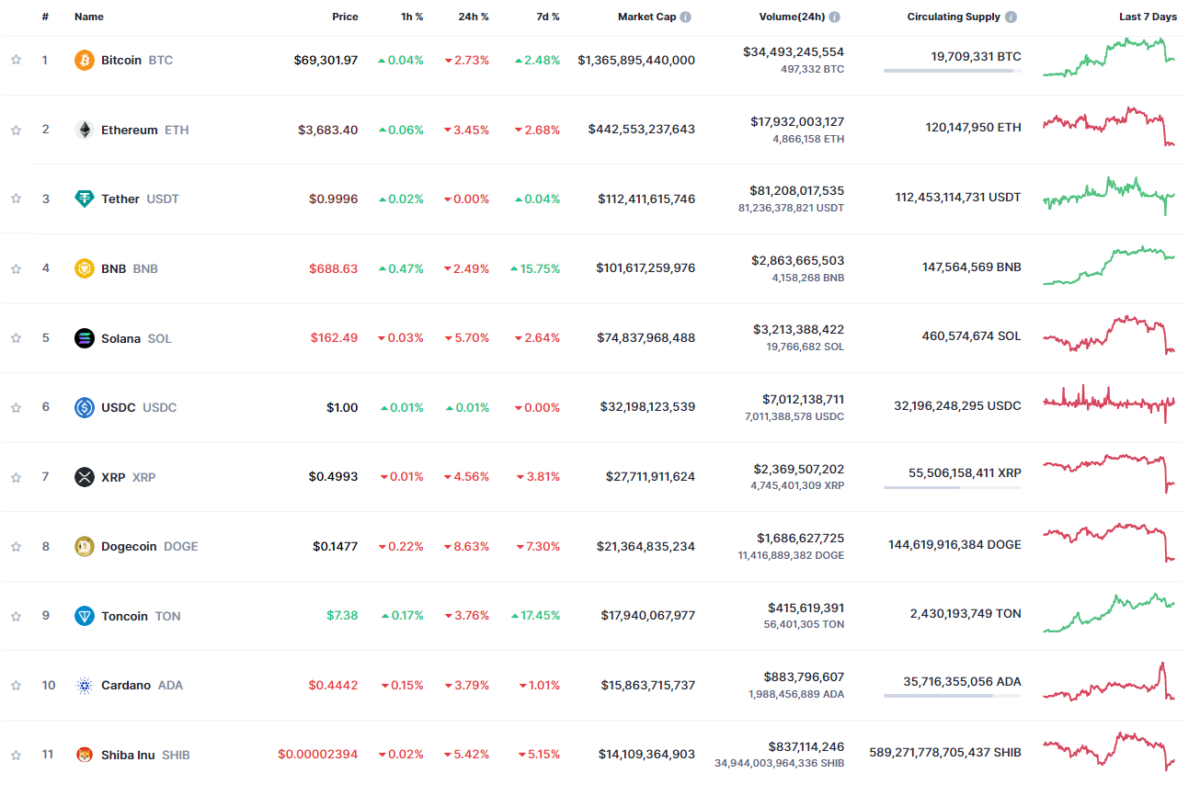This screenshot has width=1200, height=785.
Task: Add Solana to watchlist with star
Action: (x=16, y=338)
